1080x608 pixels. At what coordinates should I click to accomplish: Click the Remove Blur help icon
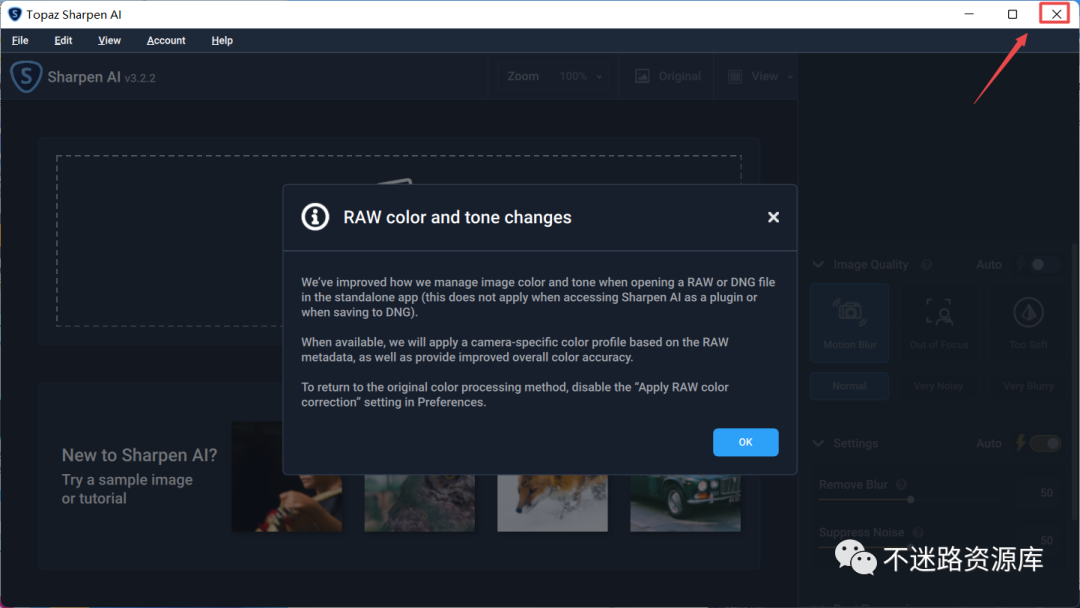901,485
